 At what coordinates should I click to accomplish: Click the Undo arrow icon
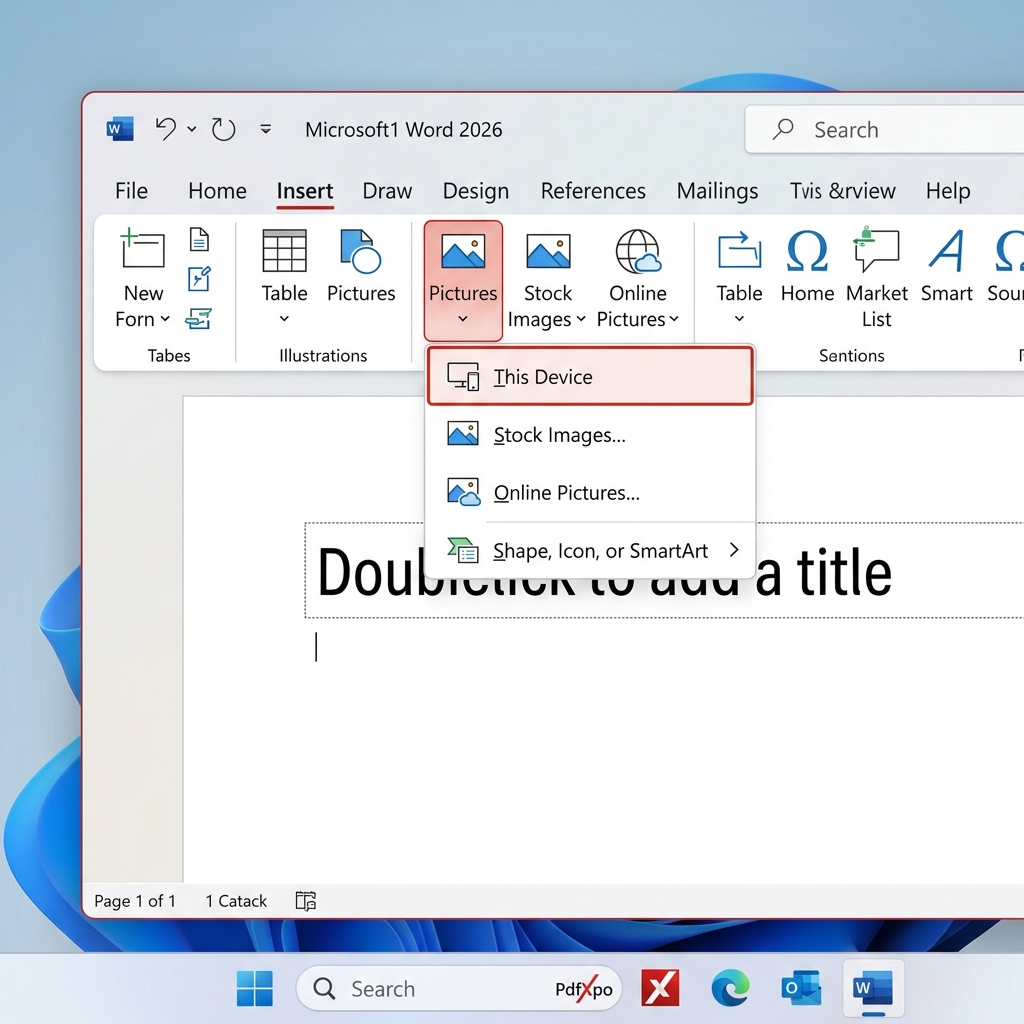(x=166, y=128)
